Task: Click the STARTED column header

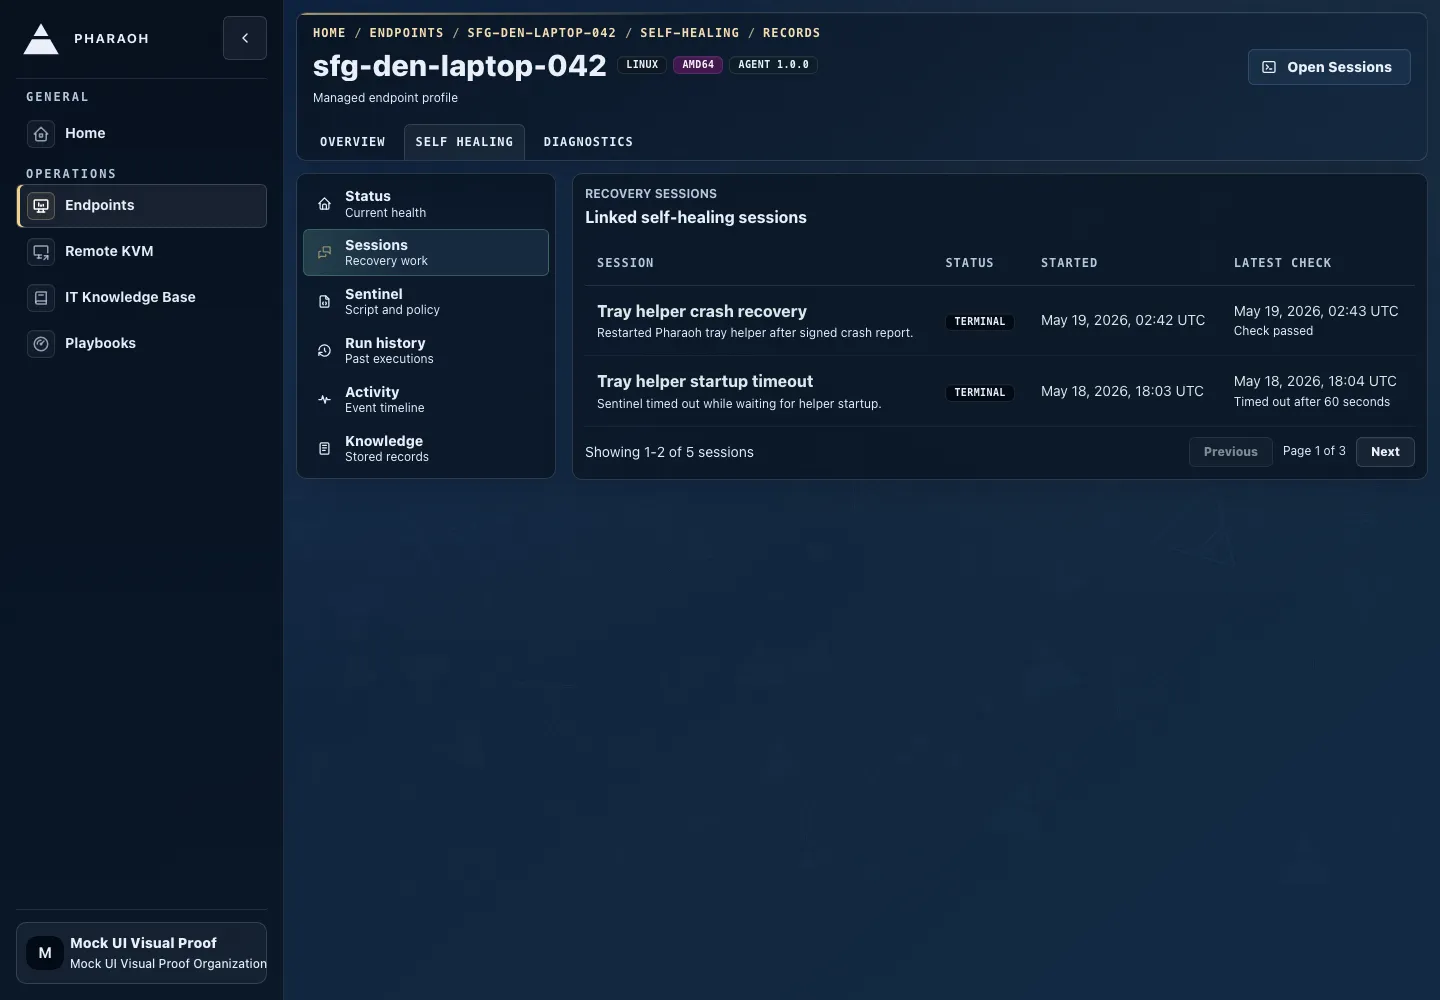Action: pyautogui.click(x=1069, y=263)
